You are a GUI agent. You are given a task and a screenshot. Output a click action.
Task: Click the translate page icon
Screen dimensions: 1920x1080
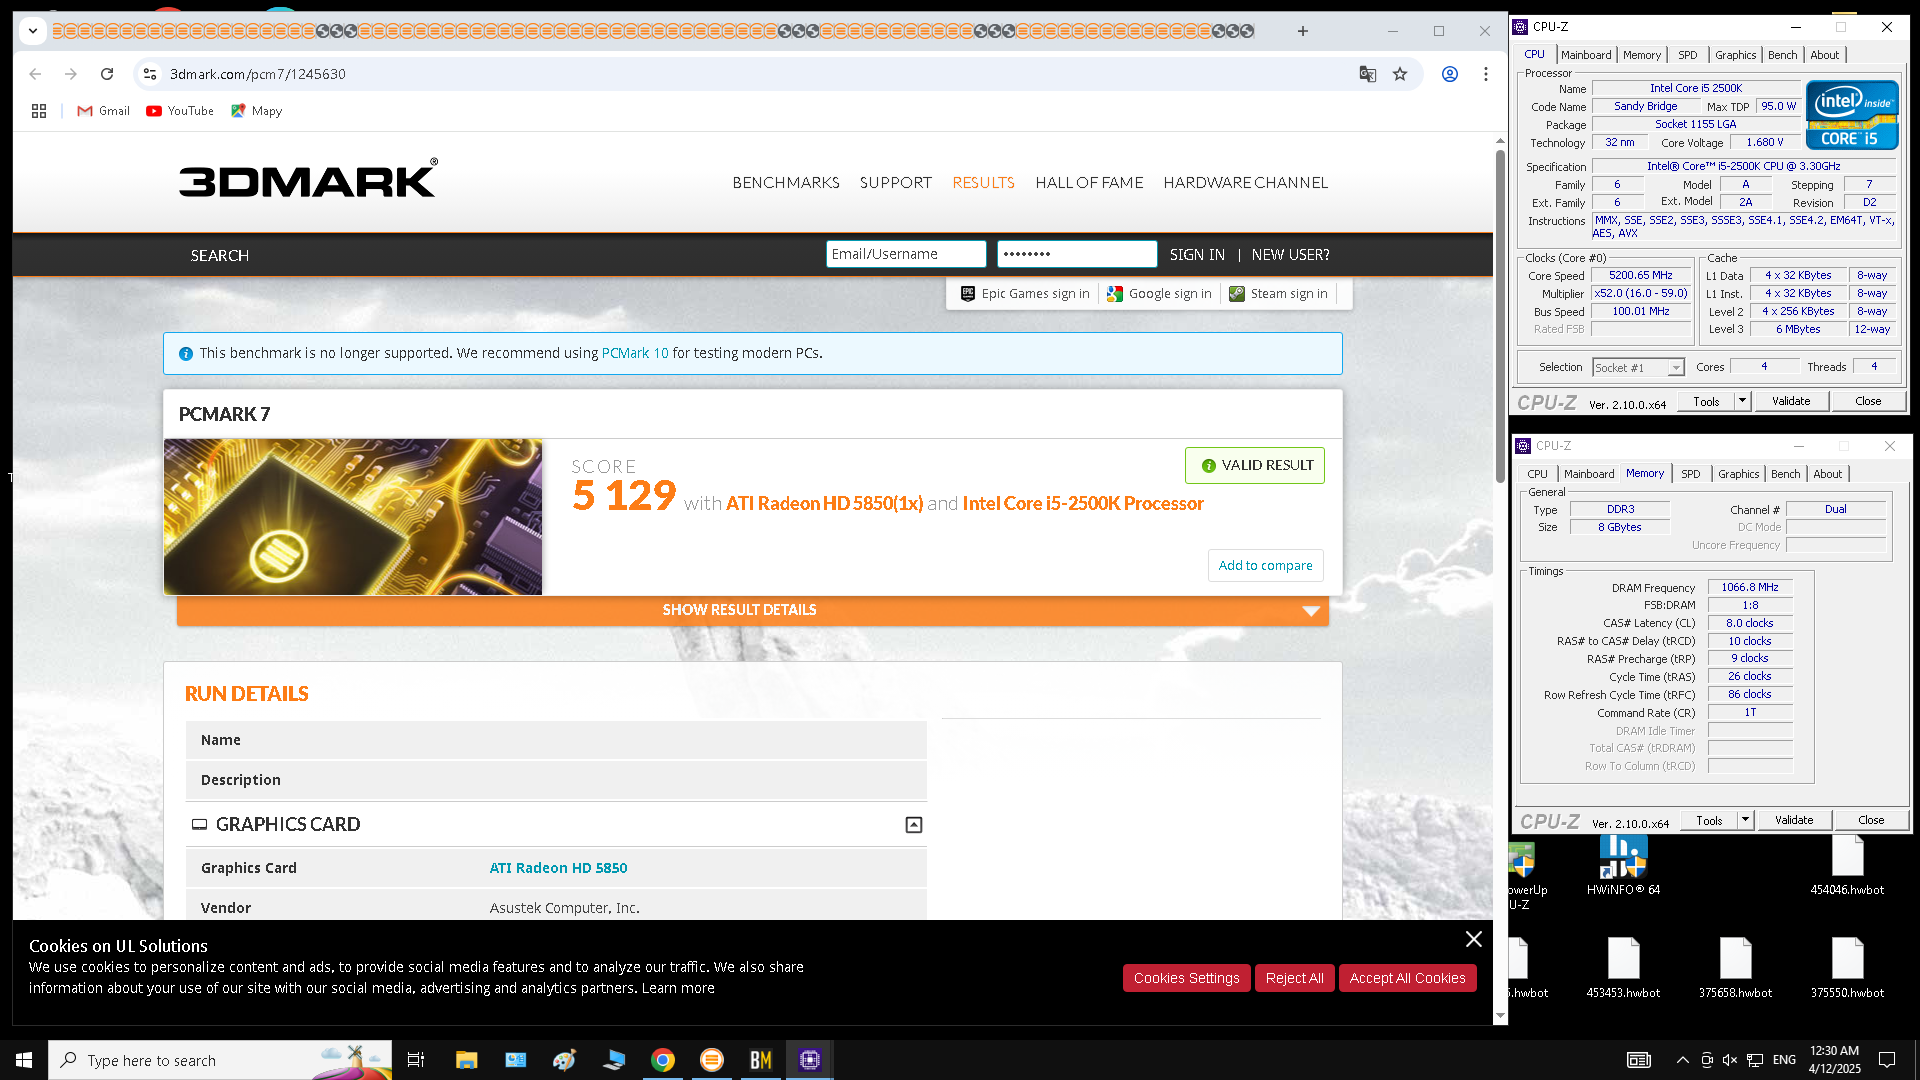click(x=1367, y=74)
